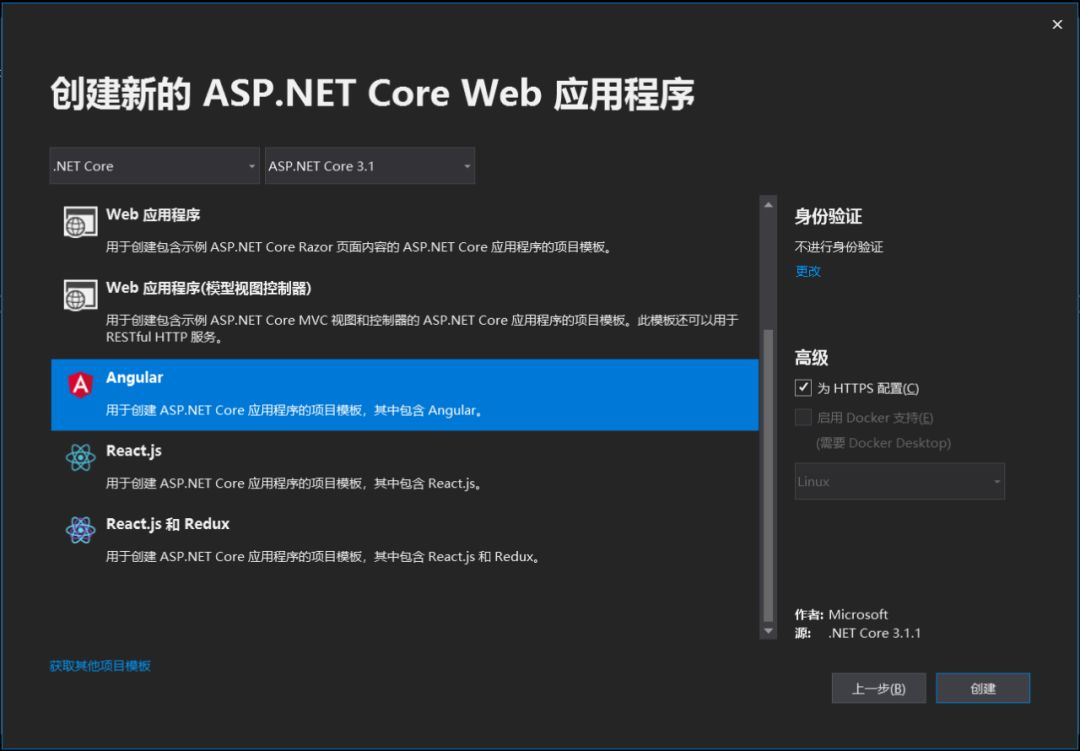Click the 创建新的 ASP.NET Core Web 应用程序 heading
1080x751 pixels.
(x=372, y=93)
